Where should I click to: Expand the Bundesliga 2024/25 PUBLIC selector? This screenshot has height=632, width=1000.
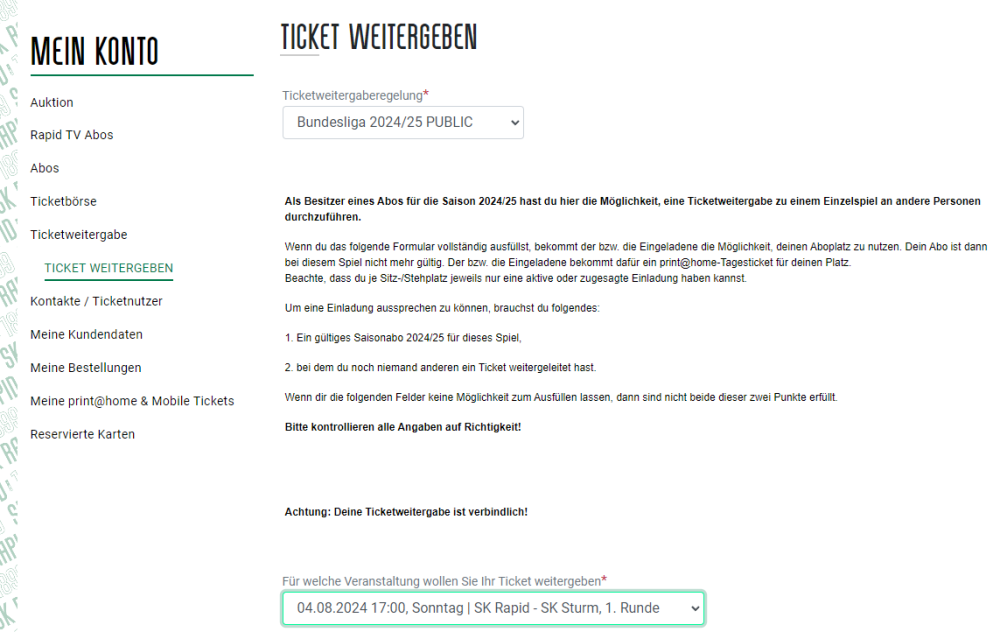(403, 122)
